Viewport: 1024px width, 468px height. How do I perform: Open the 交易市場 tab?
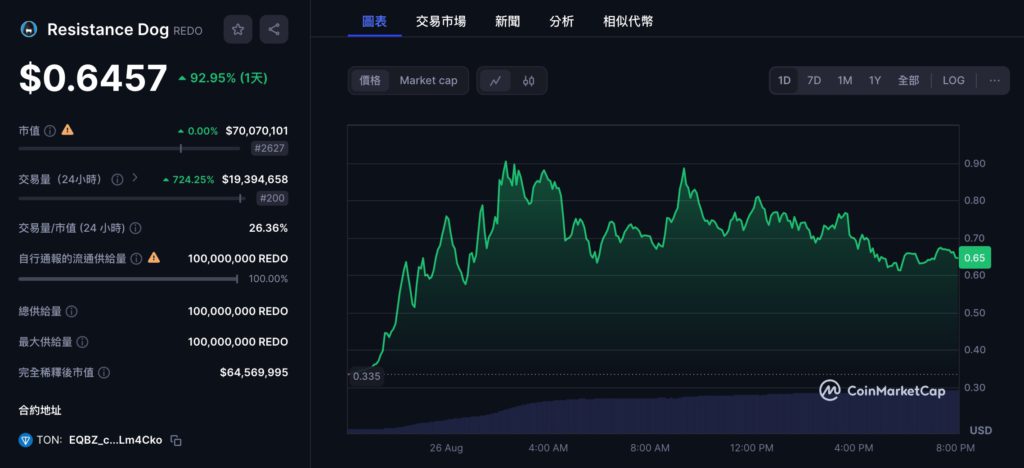pyautogui.click(x=441, y=22)
